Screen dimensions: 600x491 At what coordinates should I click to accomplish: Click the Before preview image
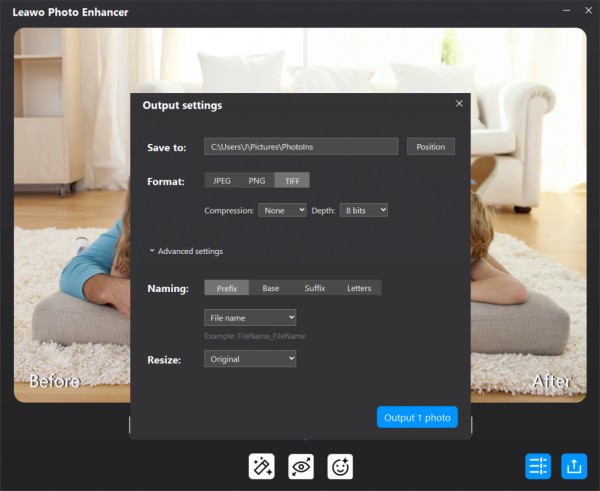72,214
